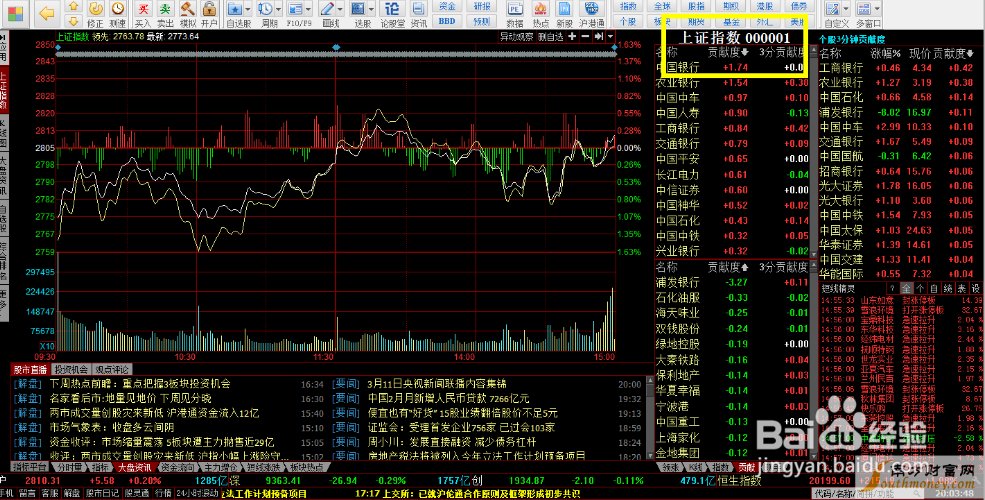Viewport: 985px width, 500px height.
Task: Click the minus icon above the chart
Action: [x=585, y=36]
